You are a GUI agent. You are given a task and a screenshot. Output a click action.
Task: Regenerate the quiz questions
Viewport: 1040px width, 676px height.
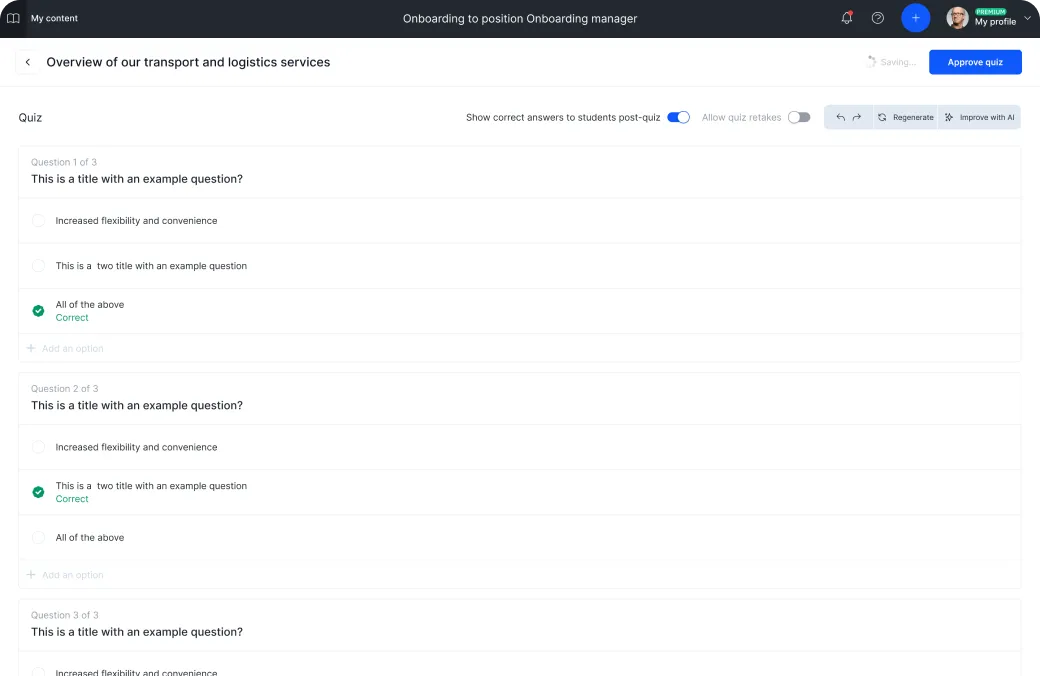[905, 118]
